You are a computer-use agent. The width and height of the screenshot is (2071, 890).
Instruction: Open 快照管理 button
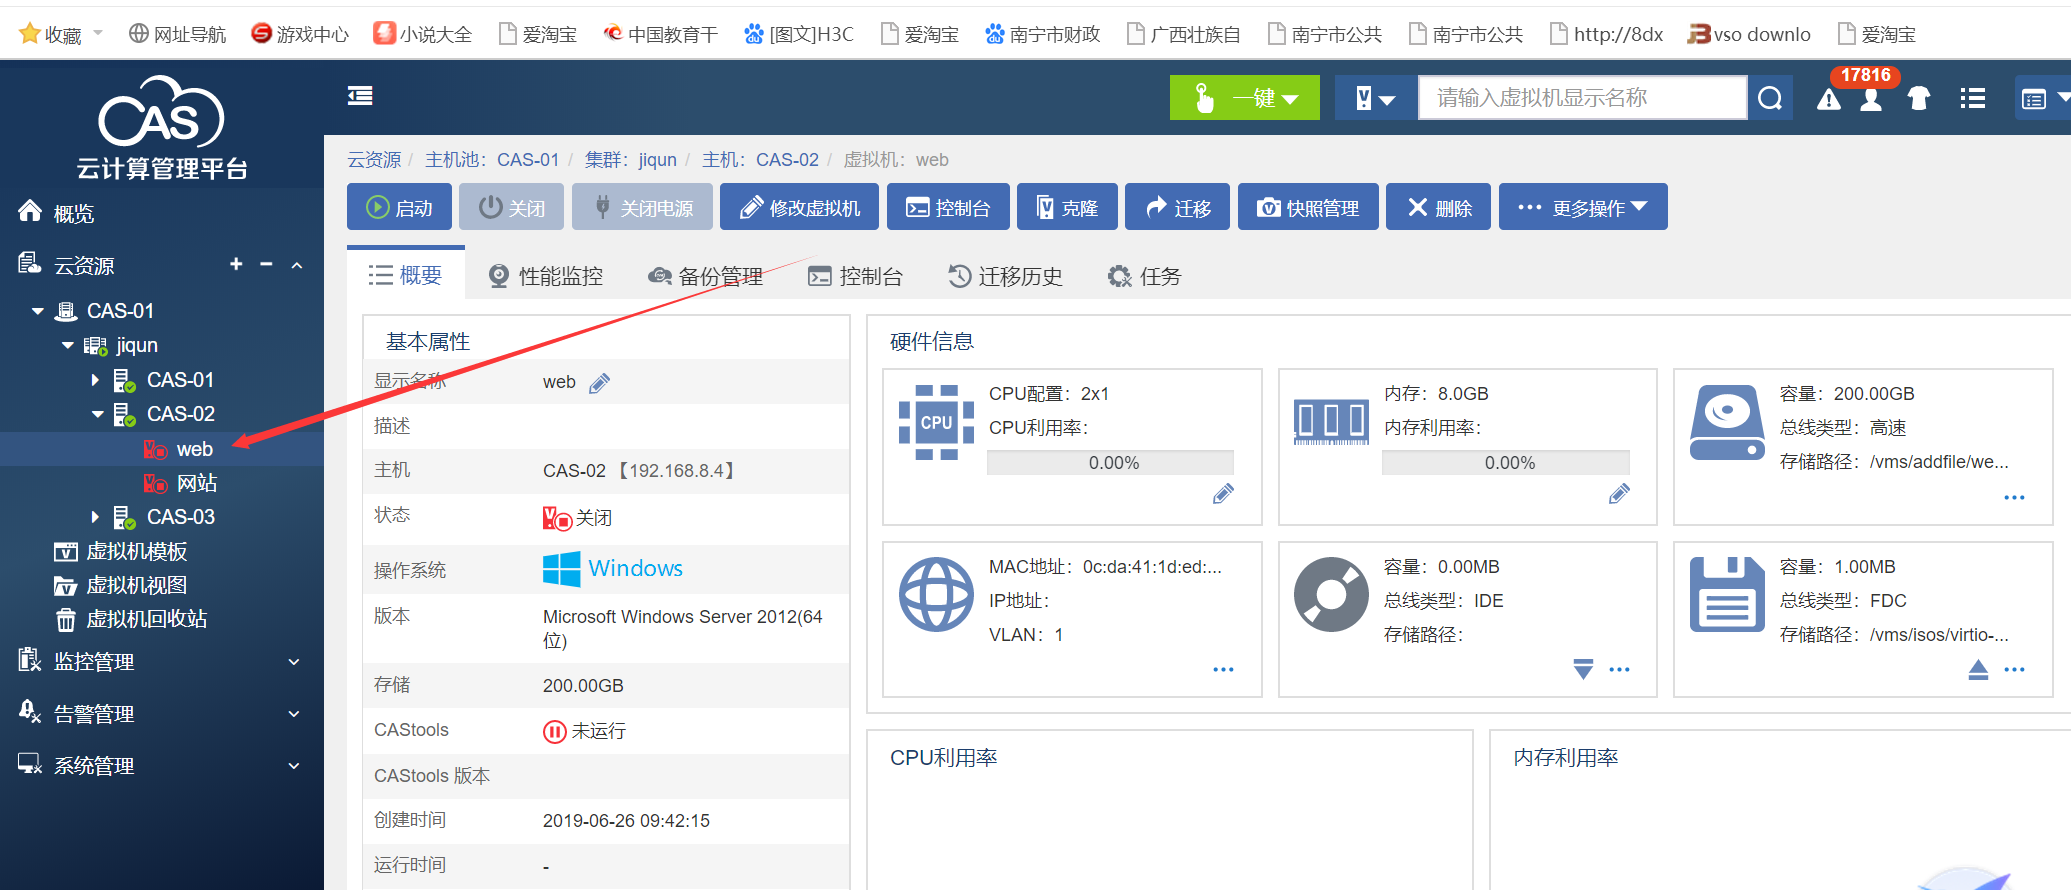(1308, 207)
